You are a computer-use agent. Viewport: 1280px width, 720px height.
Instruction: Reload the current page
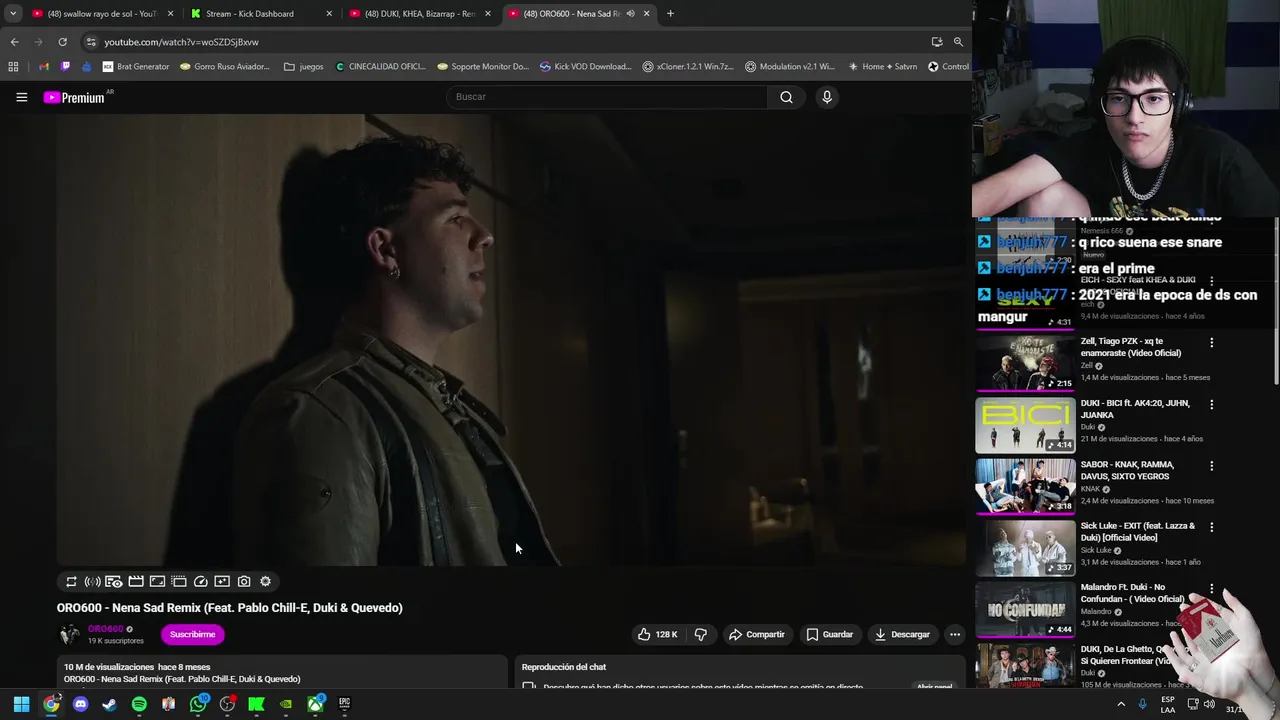[x=62, y=42]
